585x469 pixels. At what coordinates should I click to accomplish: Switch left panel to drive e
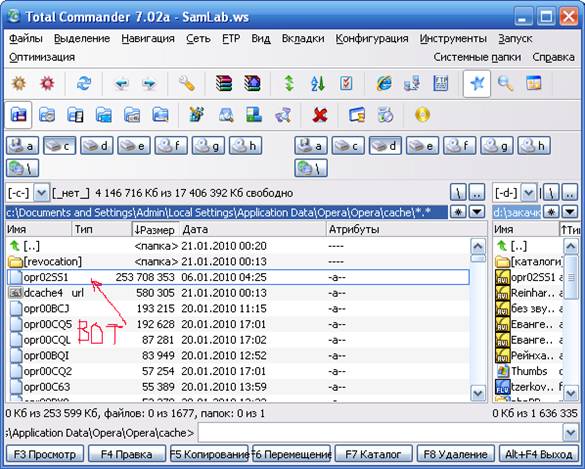[x=134, y=146]
